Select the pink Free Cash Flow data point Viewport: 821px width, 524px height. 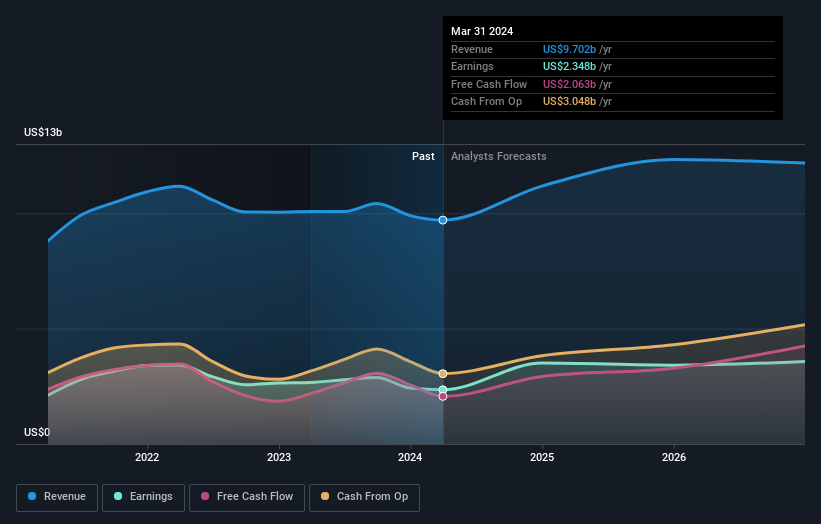[x=443, y=397]
